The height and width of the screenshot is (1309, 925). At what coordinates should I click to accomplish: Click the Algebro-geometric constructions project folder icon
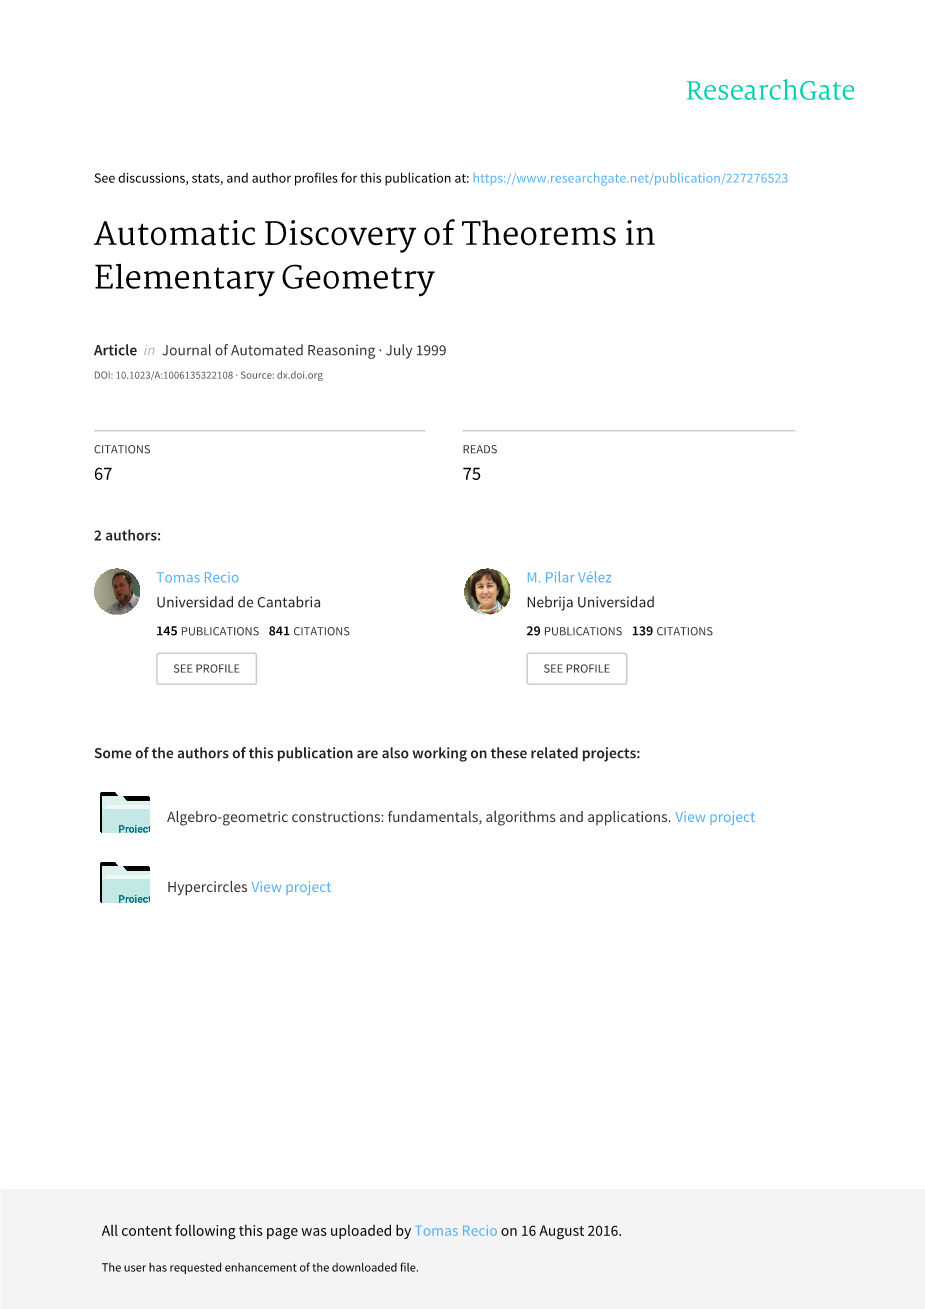point(125,813)
